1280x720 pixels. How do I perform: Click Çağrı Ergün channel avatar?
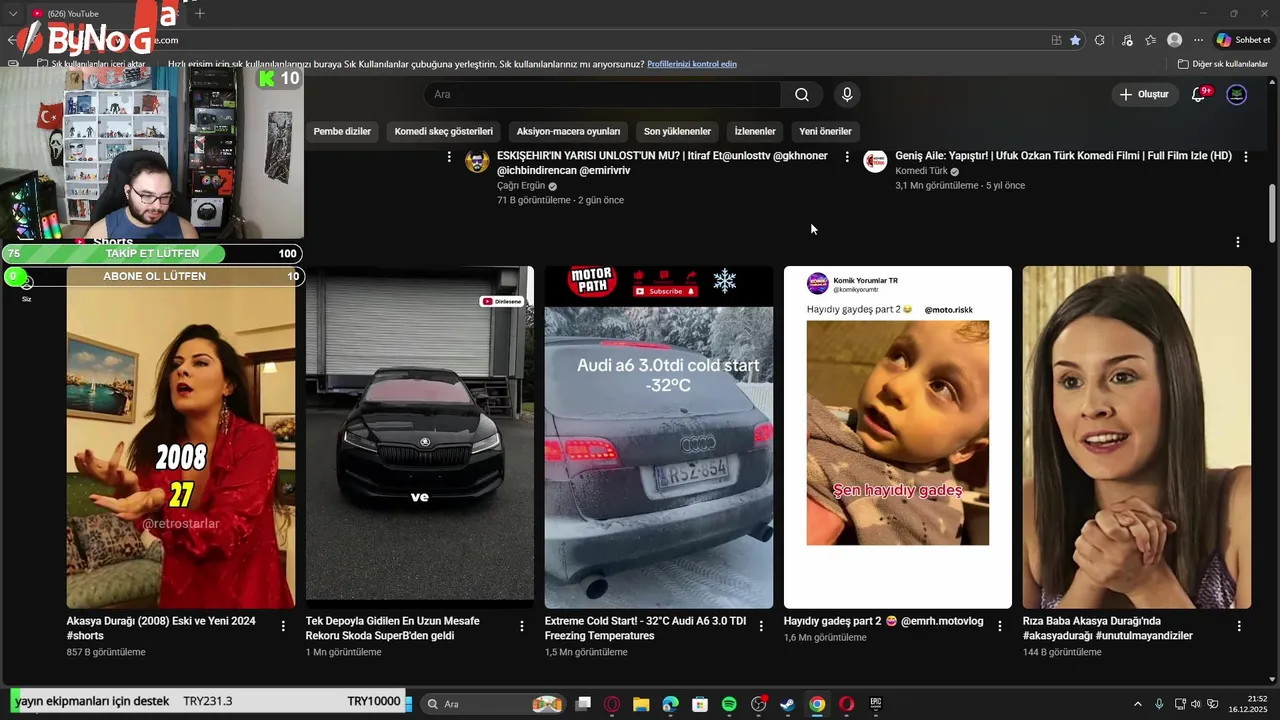[478, 162]
